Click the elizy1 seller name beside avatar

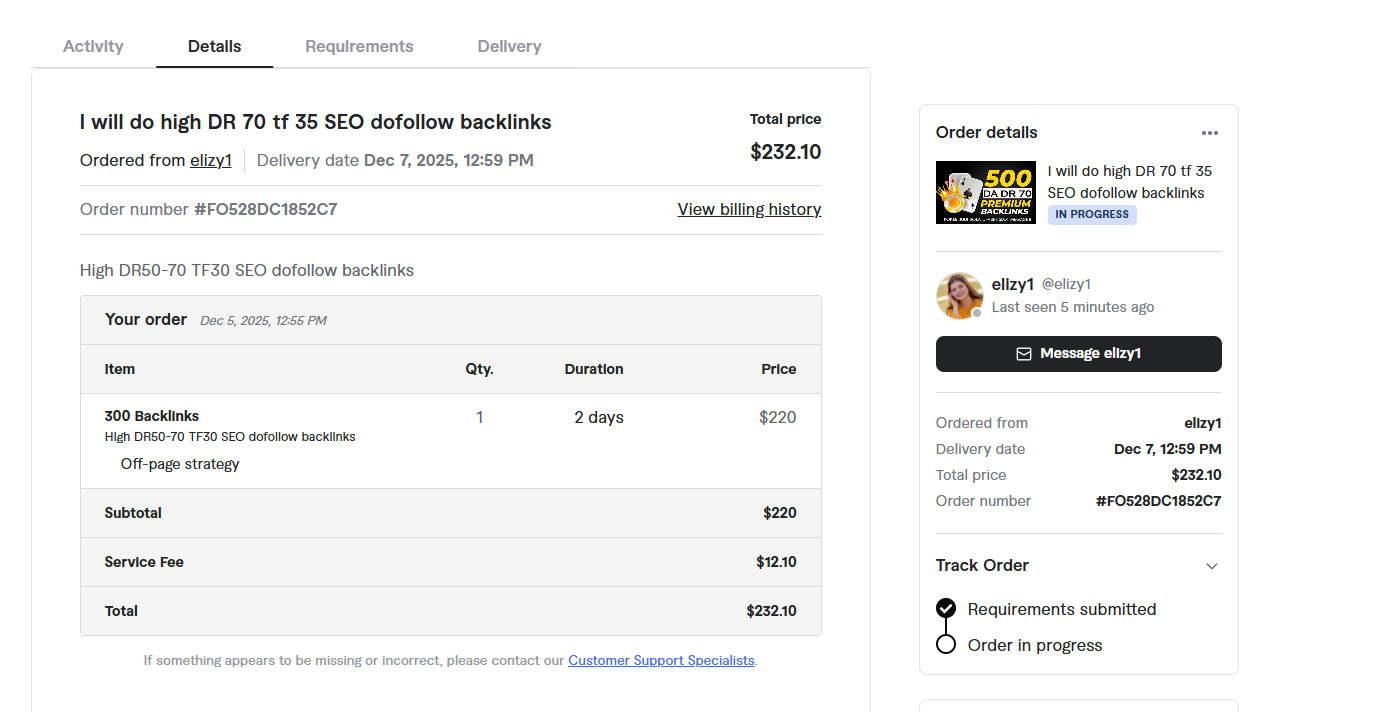click(x=1012, y=284)
